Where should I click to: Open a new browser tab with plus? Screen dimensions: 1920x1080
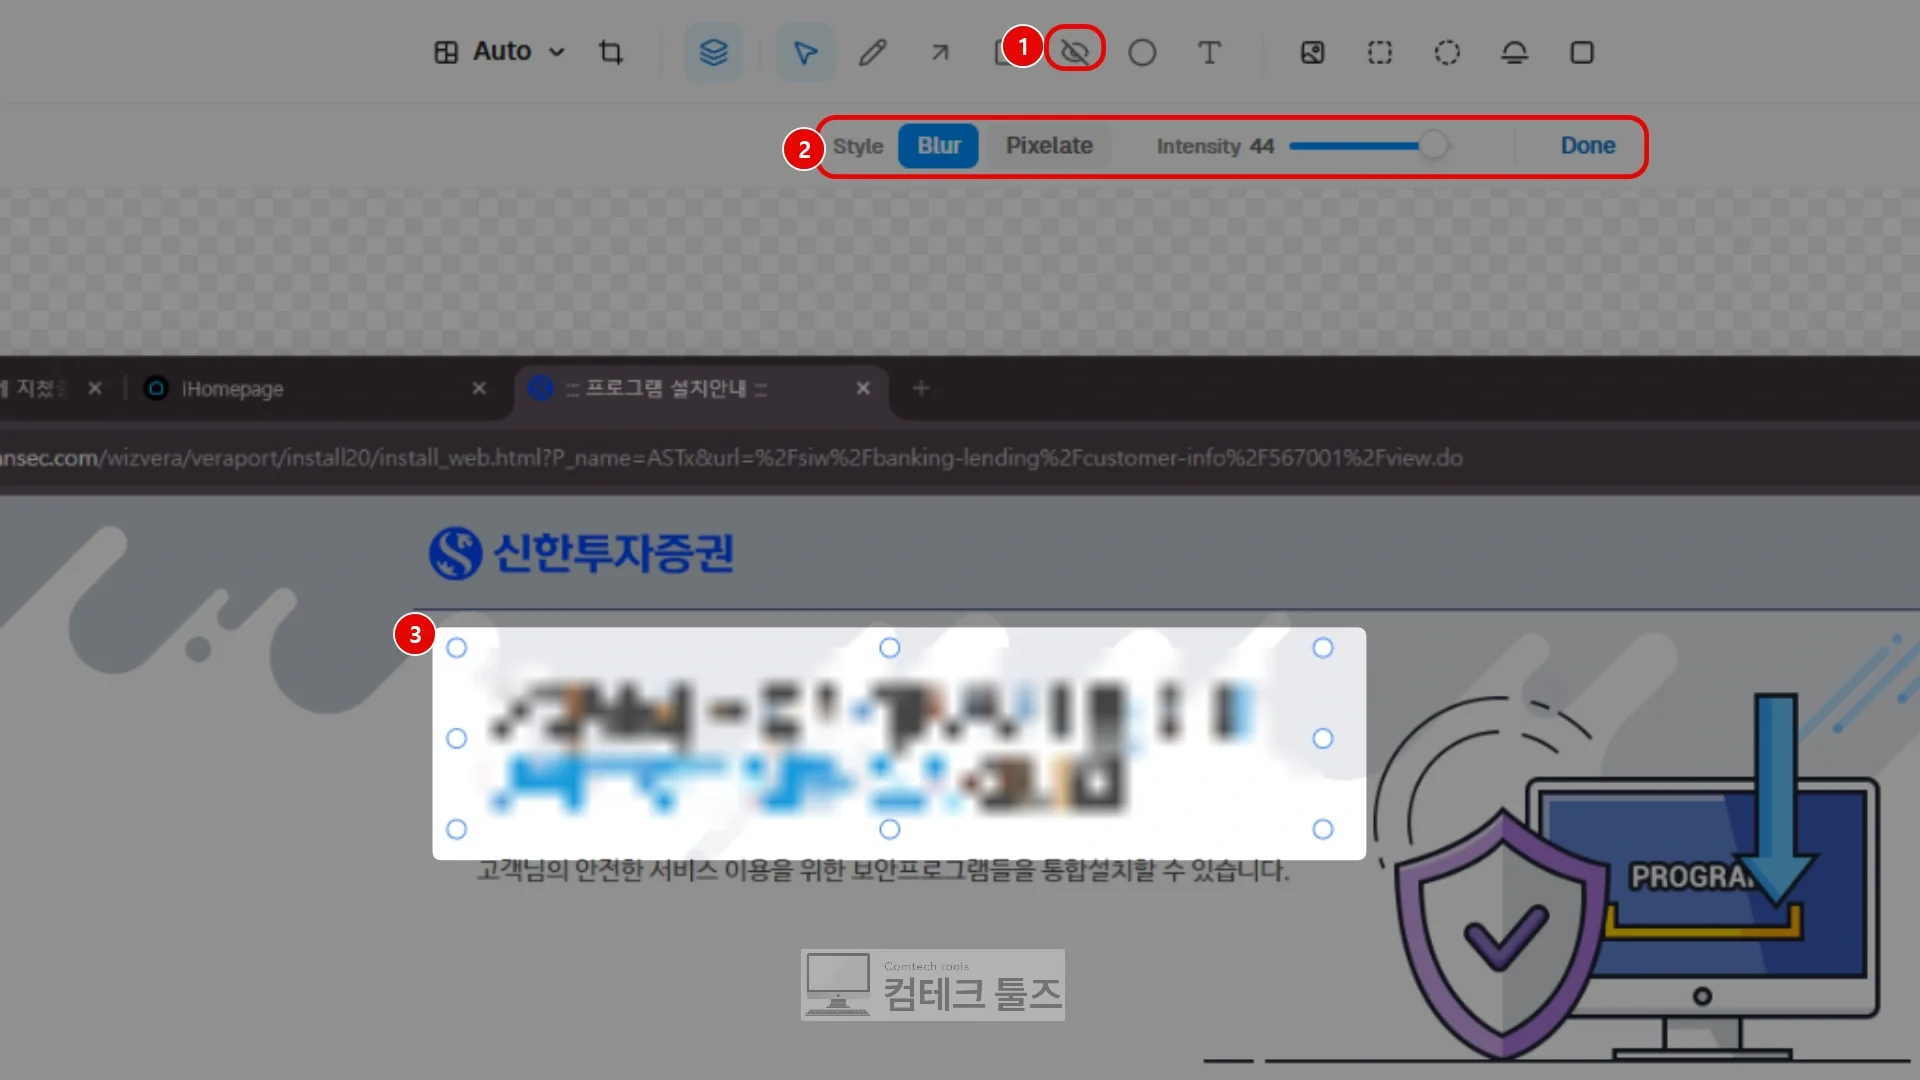921,388
